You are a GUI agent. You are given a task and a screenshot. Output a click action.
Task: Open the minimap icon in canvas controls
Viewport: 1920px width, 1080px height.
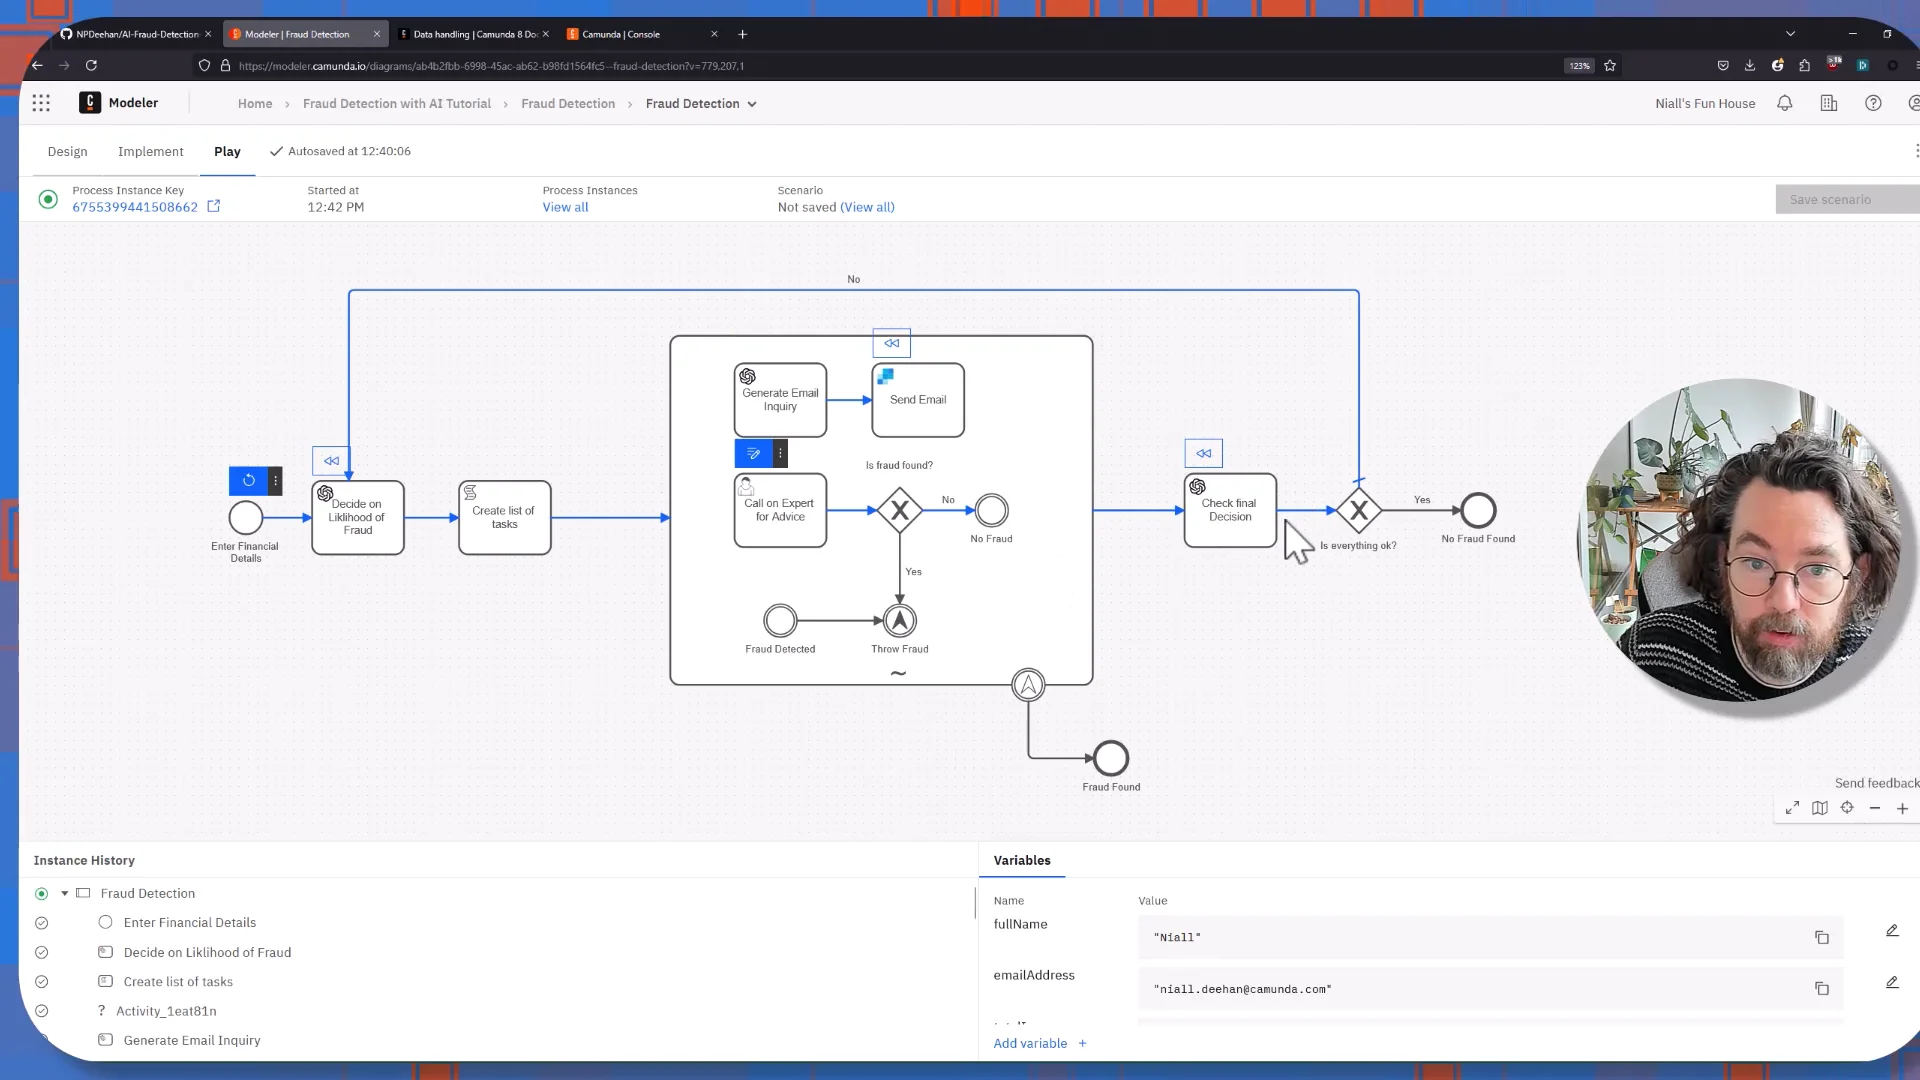[1820, 807]
